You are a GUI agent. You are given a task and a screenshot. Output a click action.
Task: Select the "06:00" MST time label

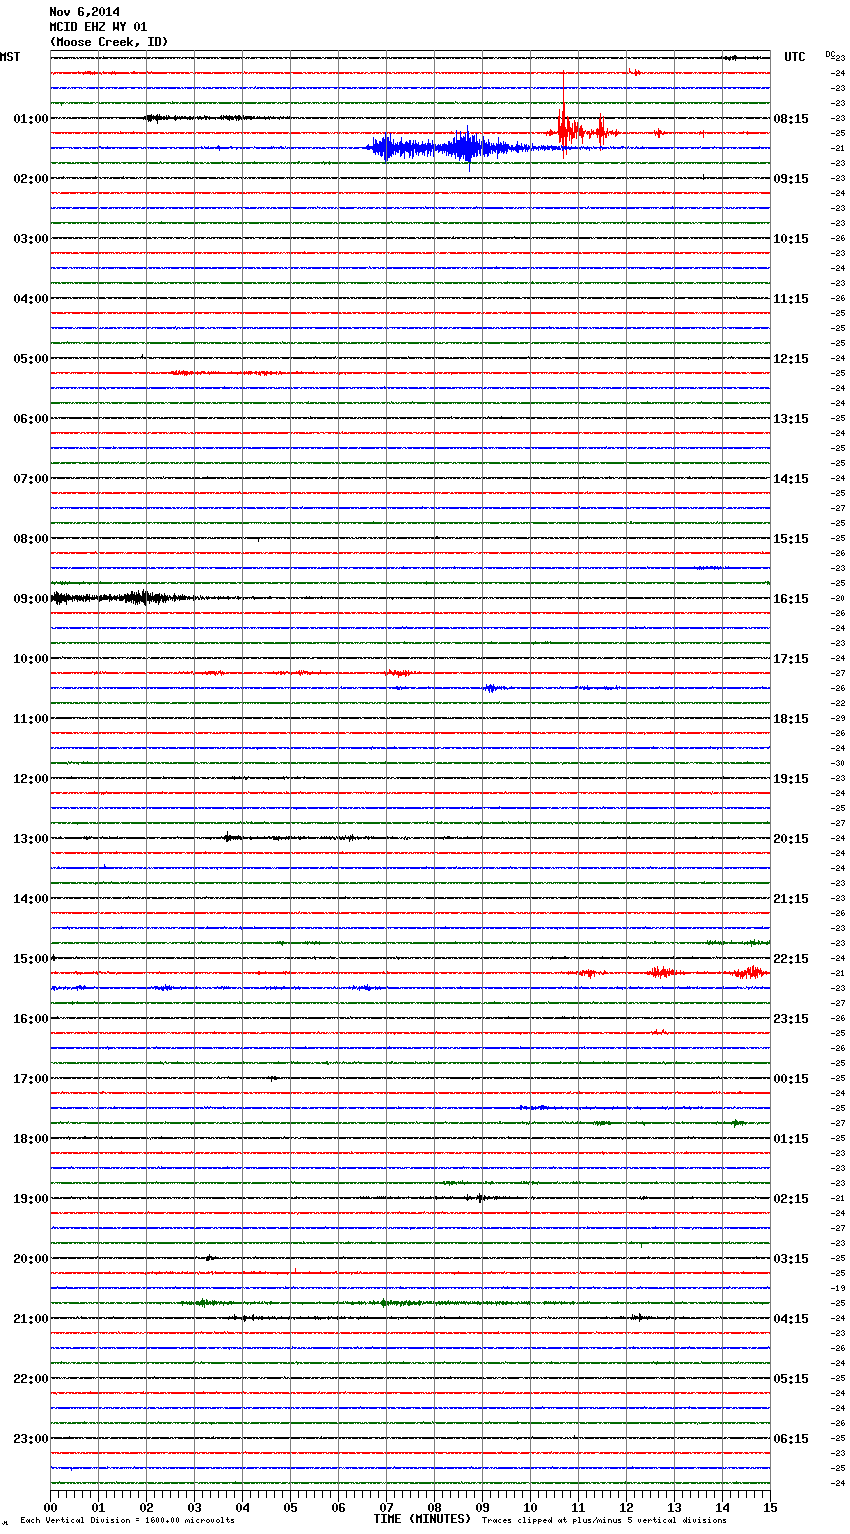click(31, 418)
